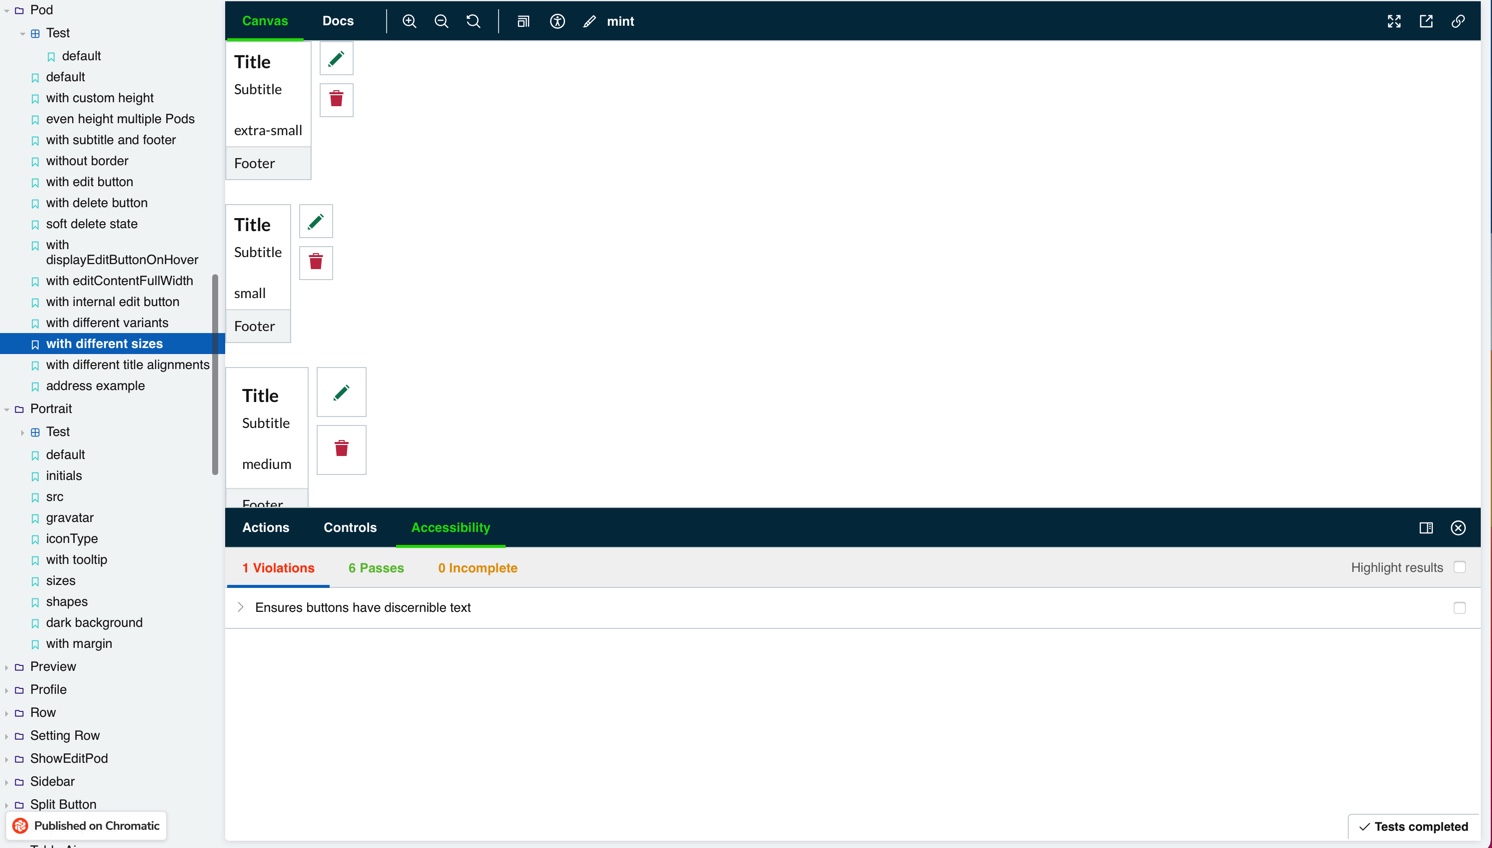Open the even height multiple Pods story
The image size is (1492, 848).
coord(120,119)
